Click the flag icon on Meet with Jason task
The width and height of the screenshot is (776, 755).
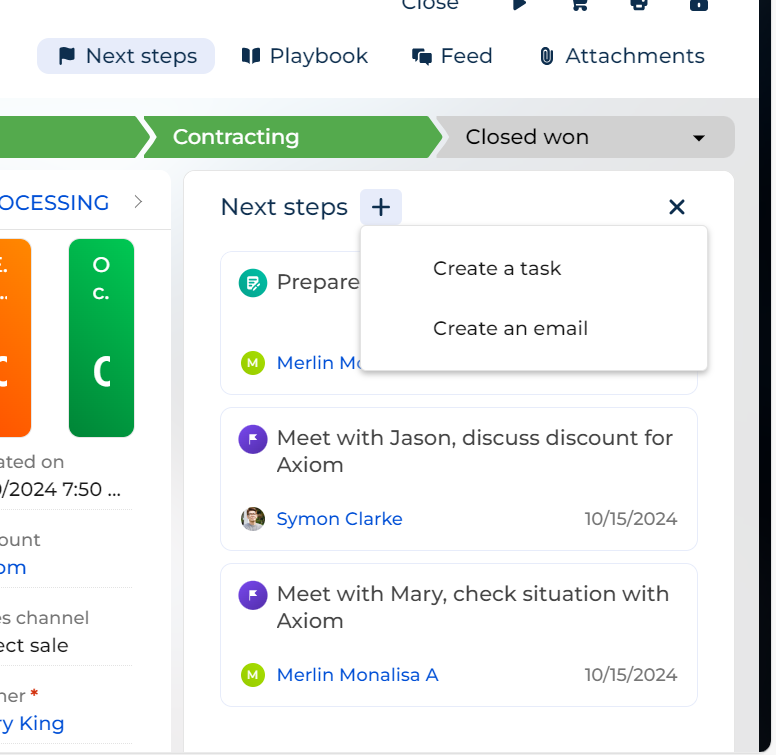click(253, 439)
